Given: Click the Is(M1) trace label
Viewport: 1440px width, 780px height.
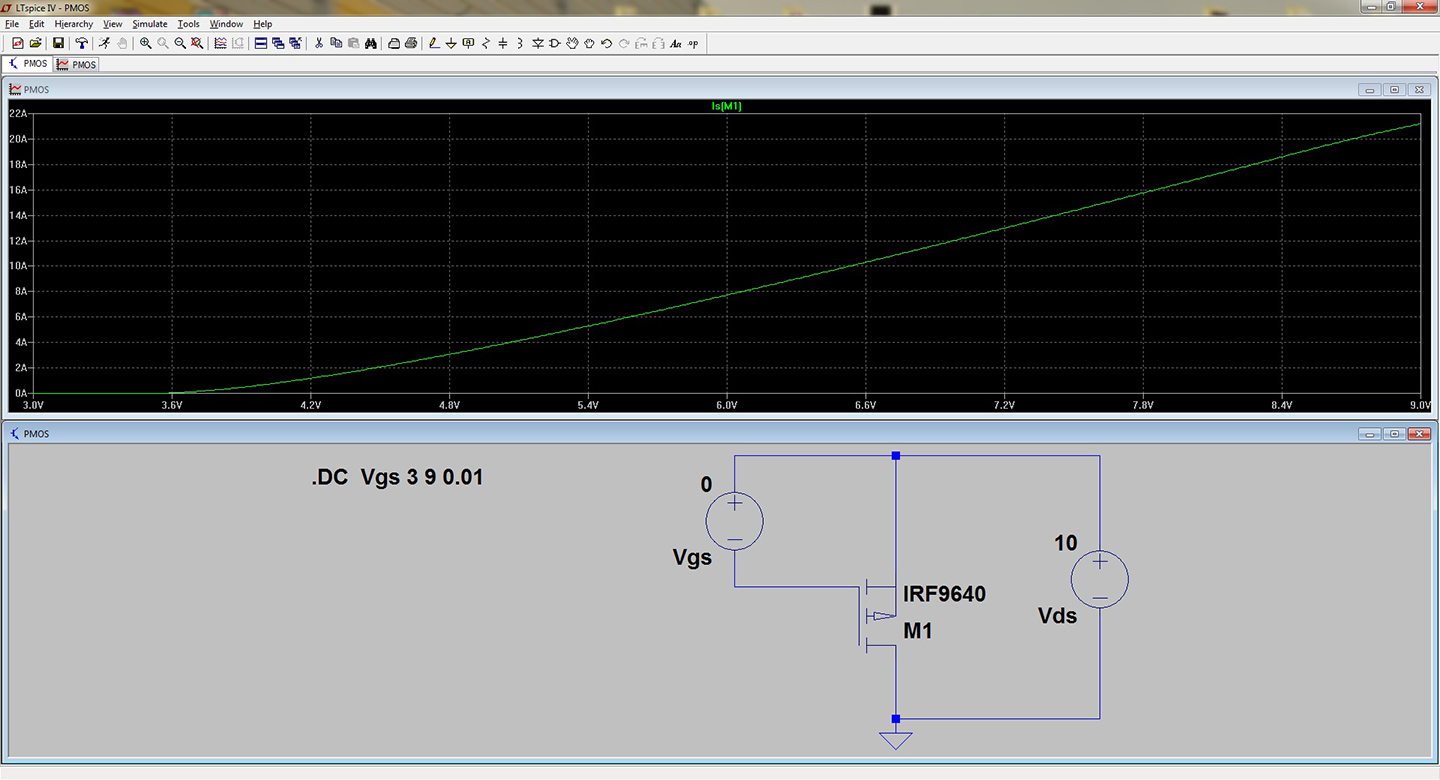Looking at the screenshot, I should pos(726,105).
